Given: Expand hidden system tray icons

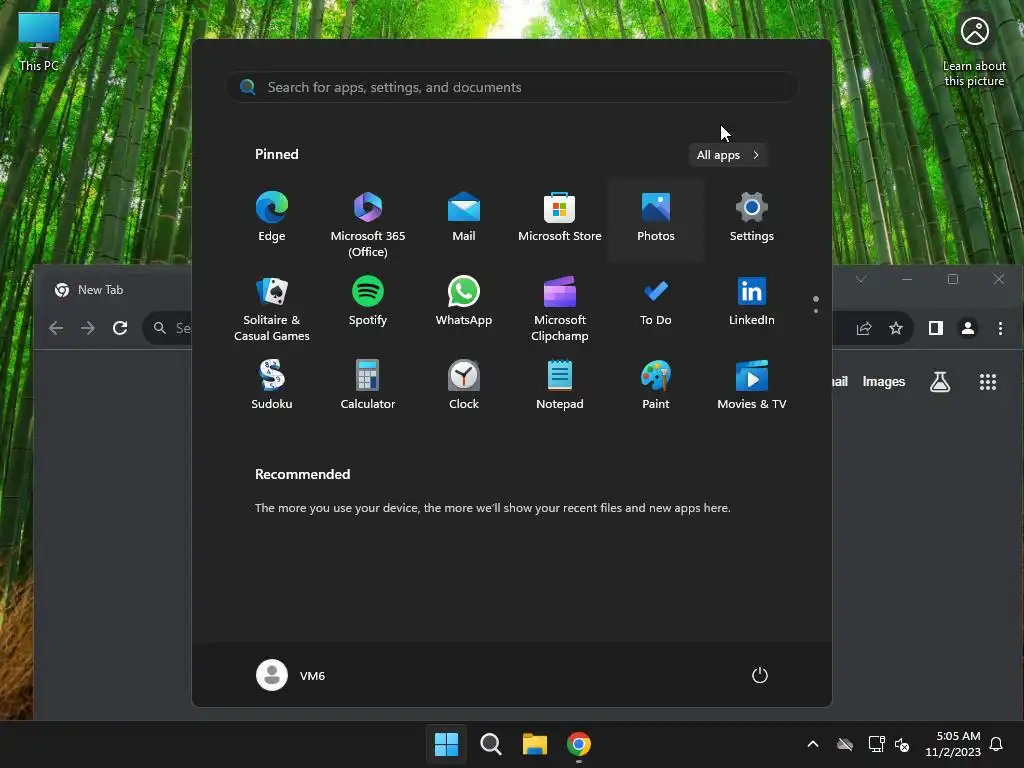Looking at the screenshot, I should click(813, 744).
